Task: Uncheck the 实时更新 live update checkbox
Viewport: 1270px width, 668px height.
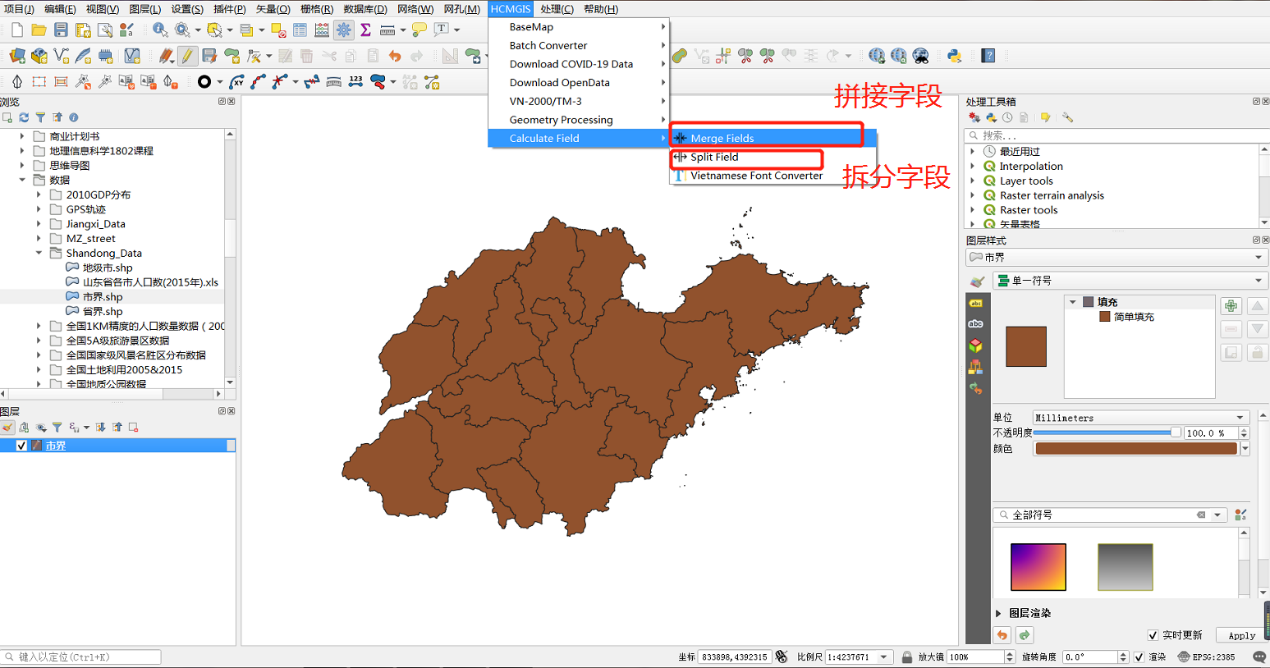Action: point(1153,635)
